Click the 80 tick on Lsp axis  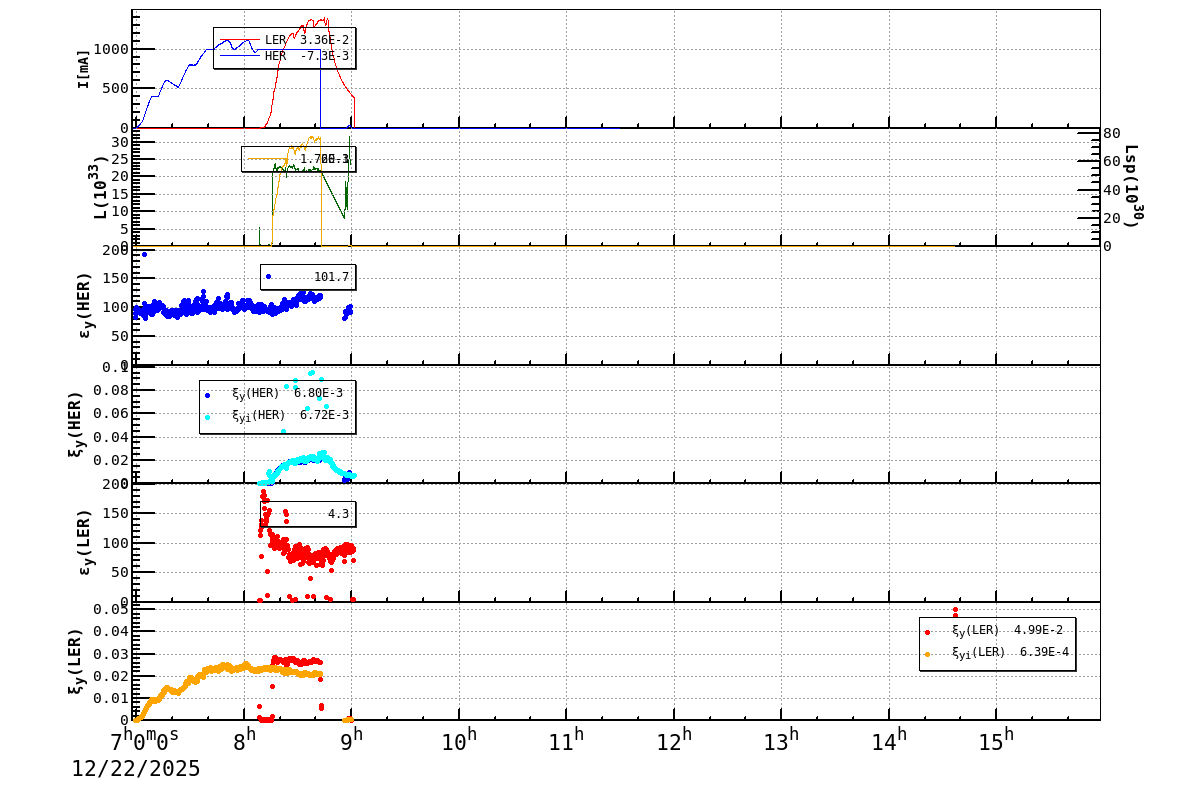click(x=1111, y=133)
